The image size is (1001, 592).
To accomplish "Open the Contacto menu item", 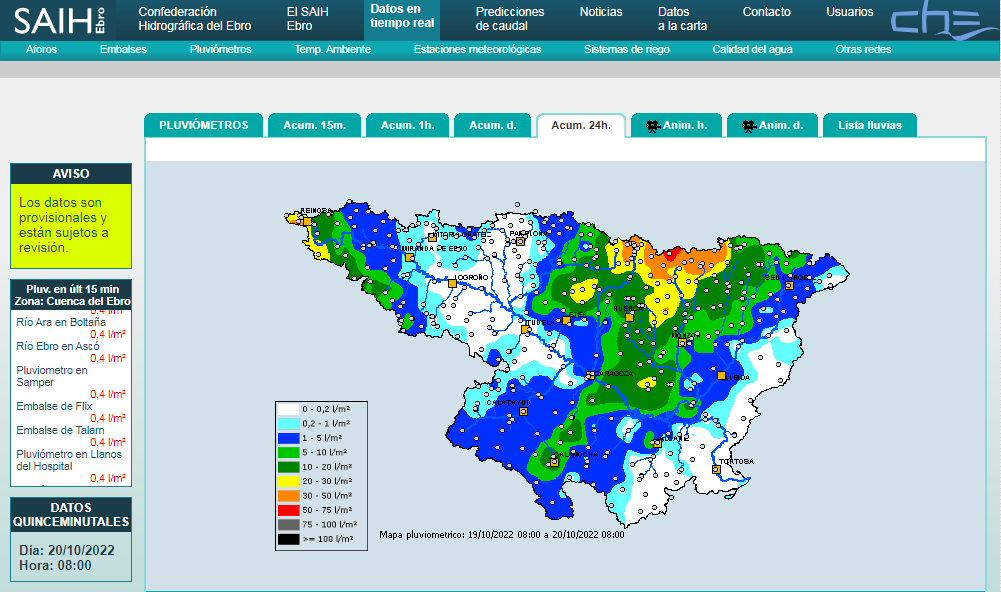I will (767, 12).
